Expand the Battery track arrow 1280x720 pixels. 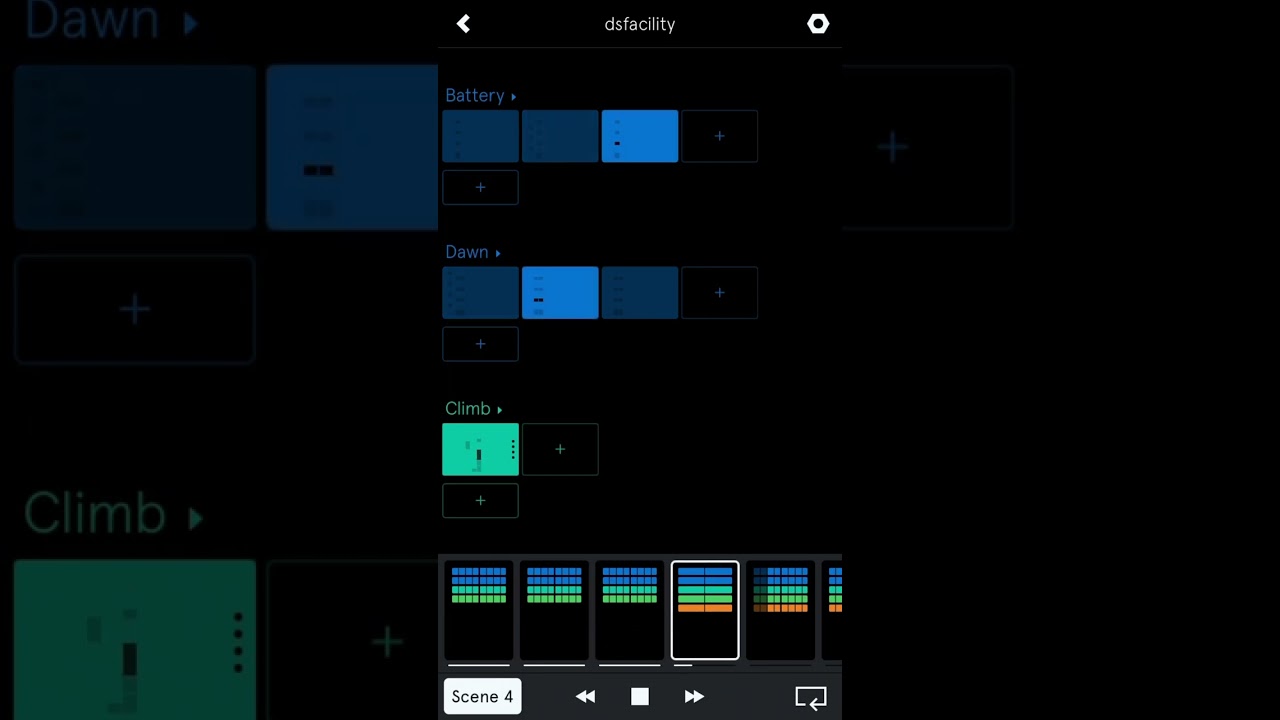tap(514, 97)
